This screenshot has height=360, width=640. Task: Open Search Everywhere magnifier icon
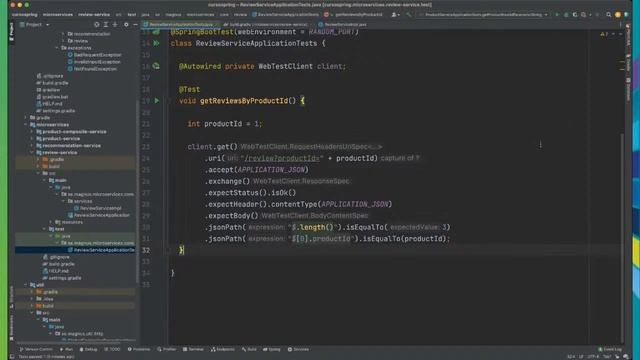click(609, 15)
